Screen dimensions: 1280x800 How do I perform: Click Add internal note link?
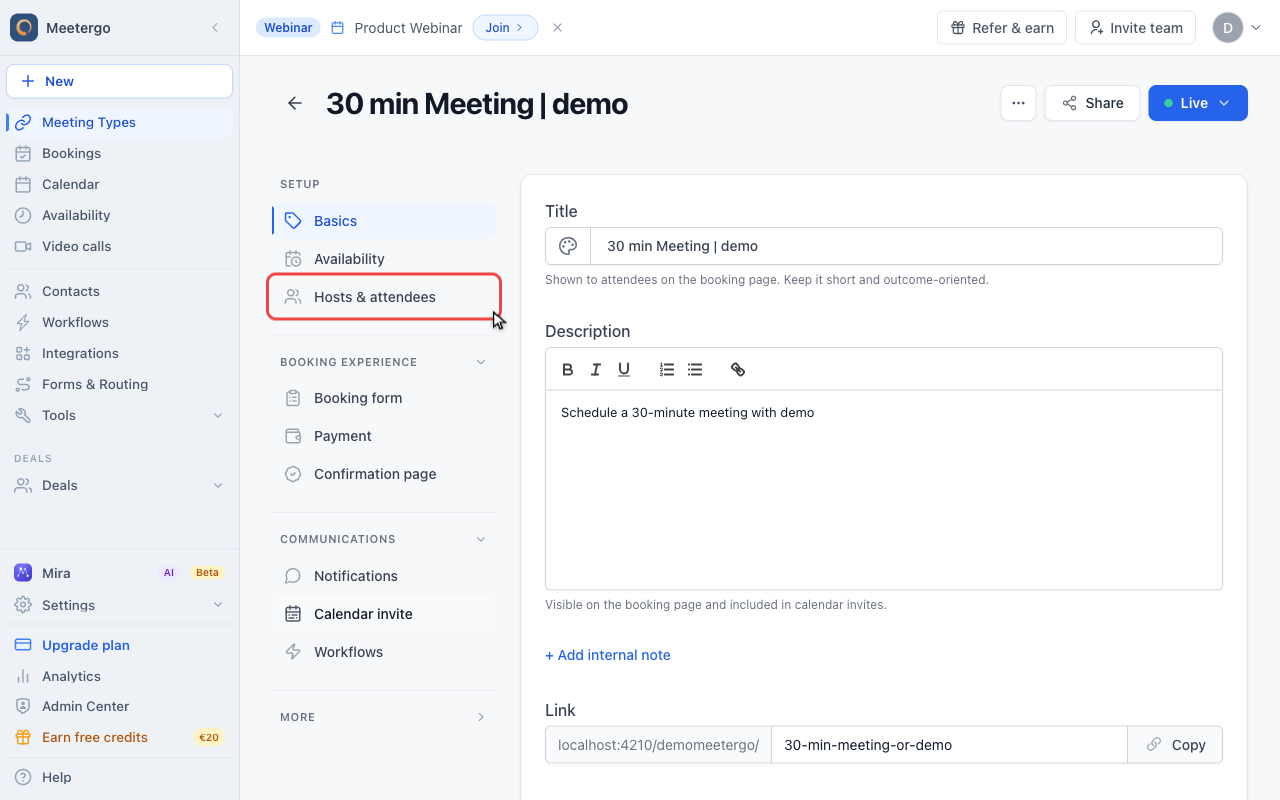[x=608, y=655]
